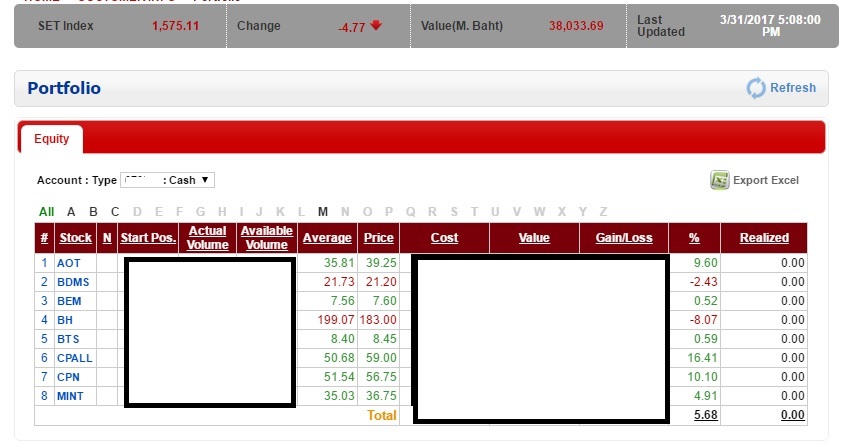
Task: Click the Value(M. Baht) figure 38,033.69
Action: pos(576,26)
